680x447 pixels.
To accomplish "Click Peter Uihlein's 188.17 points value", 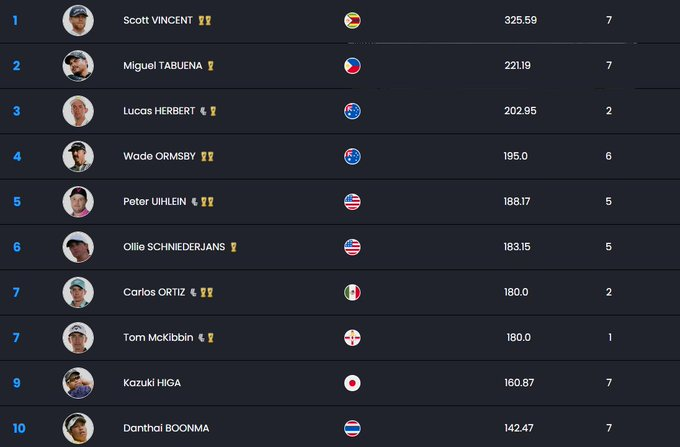I will tap(517, 202).
